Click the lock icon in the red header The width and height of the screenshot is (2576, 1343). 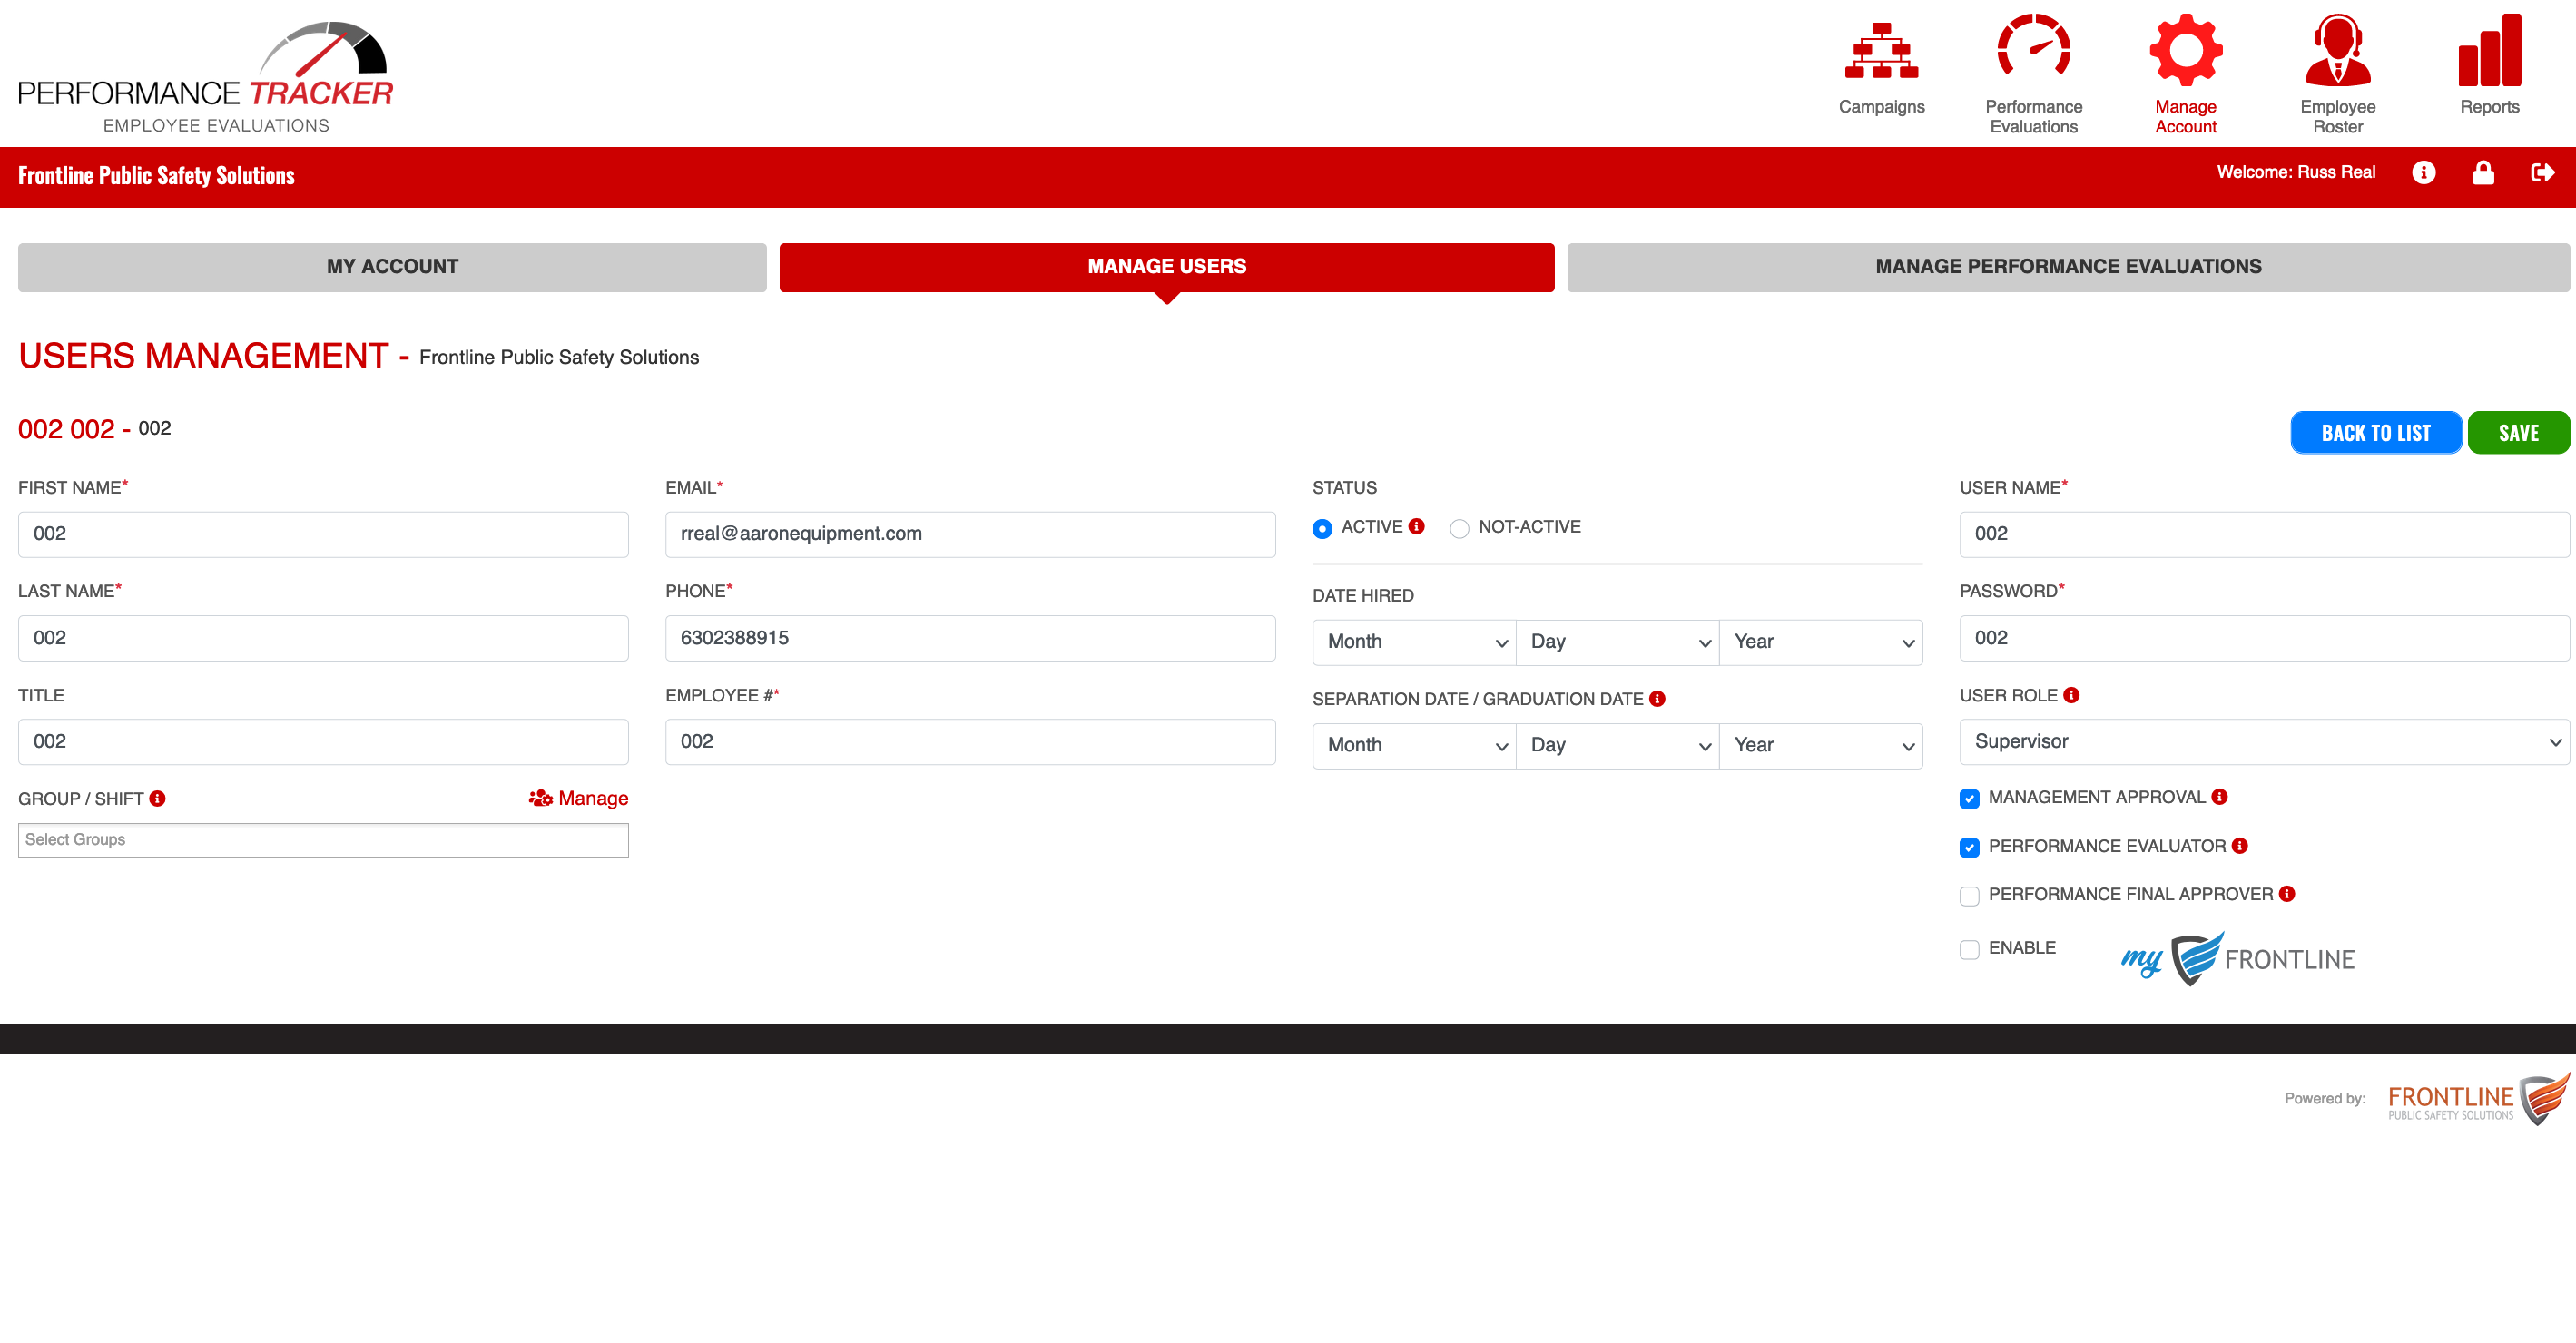(x=2483, y=173)
